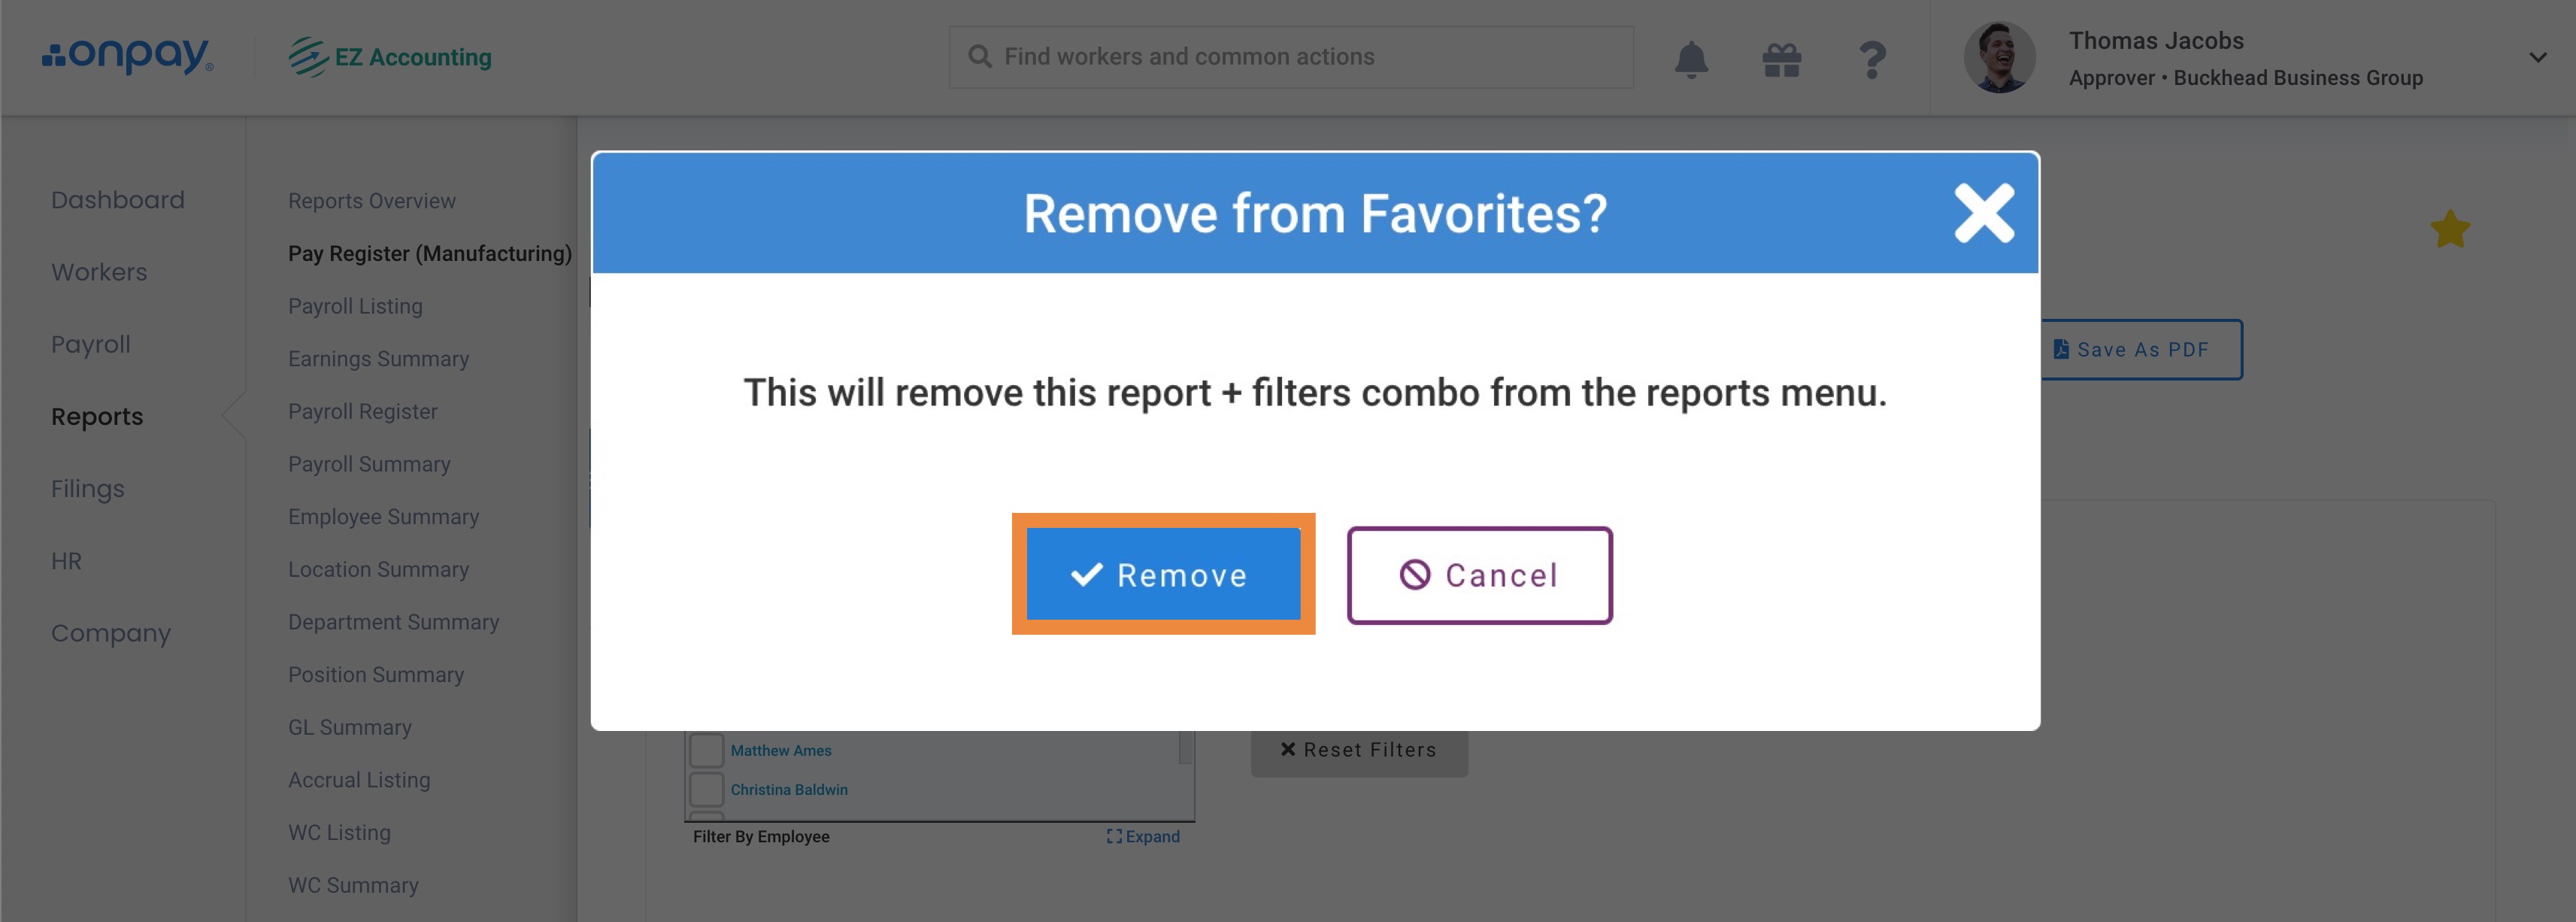Click Save As PDF button
This screenshot has height=922, width=2576.
(2140, 349)
